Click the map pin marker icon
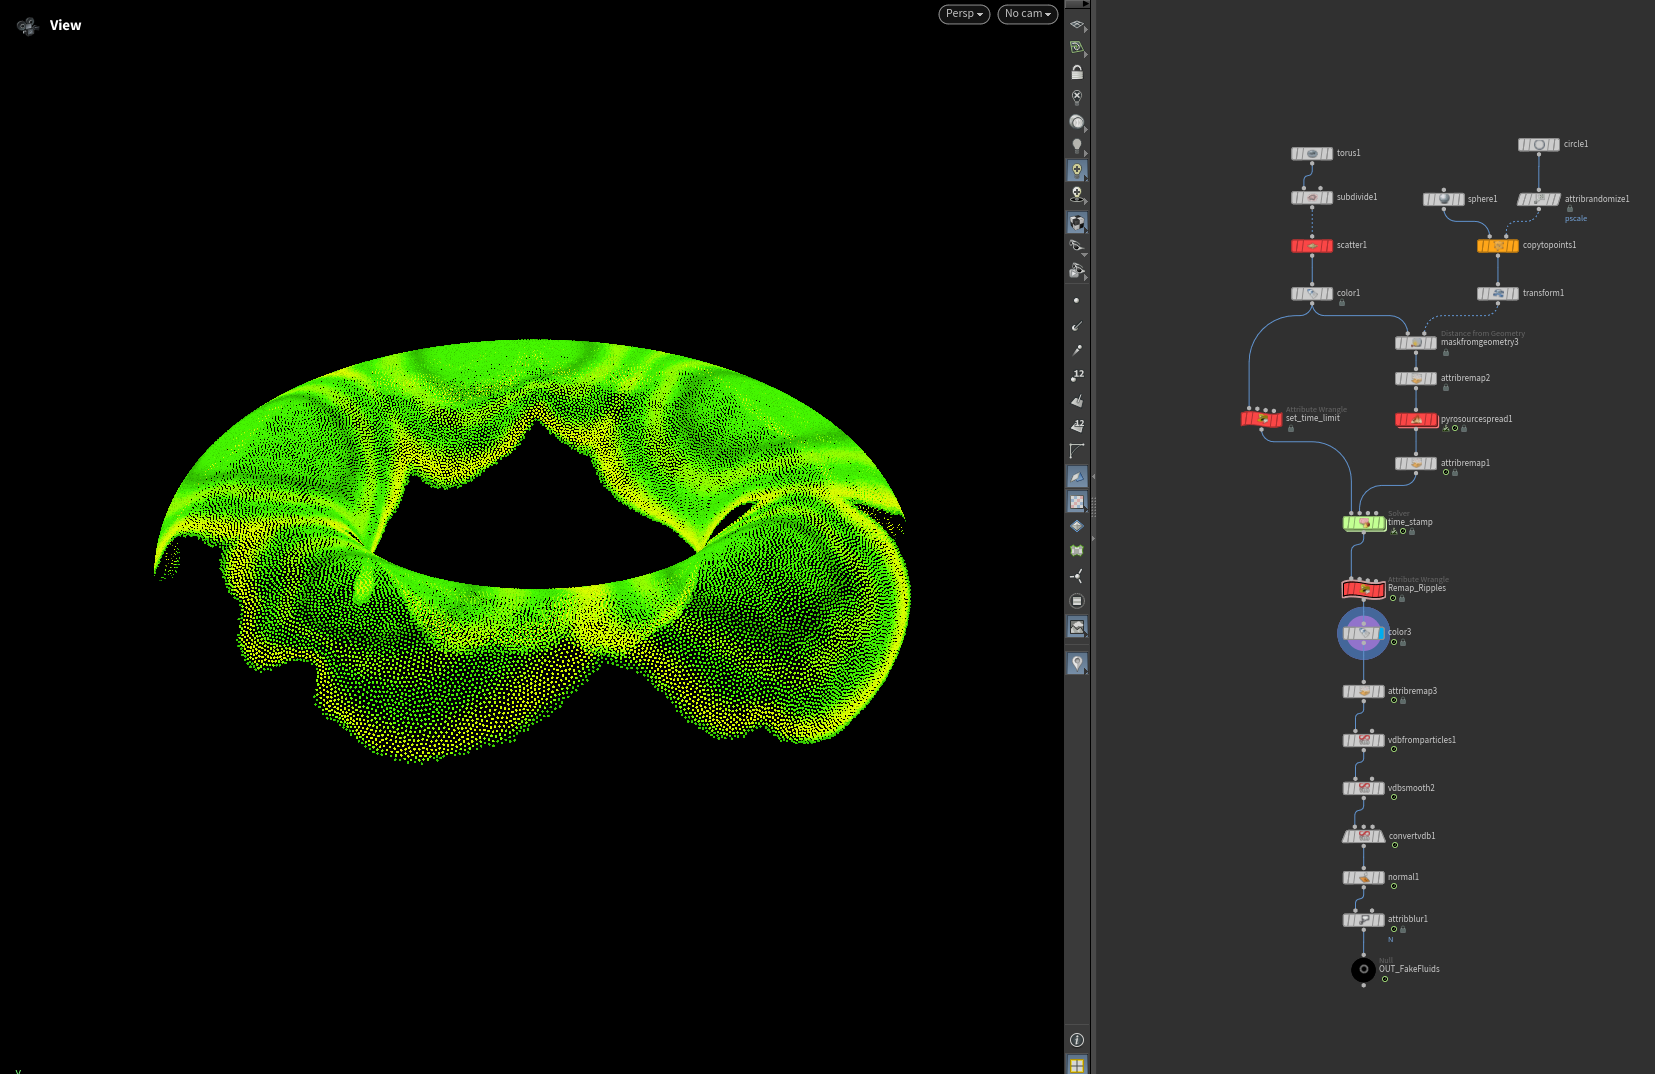Viewport: 1655px width, 1074px height. (x=1076, y=663)
